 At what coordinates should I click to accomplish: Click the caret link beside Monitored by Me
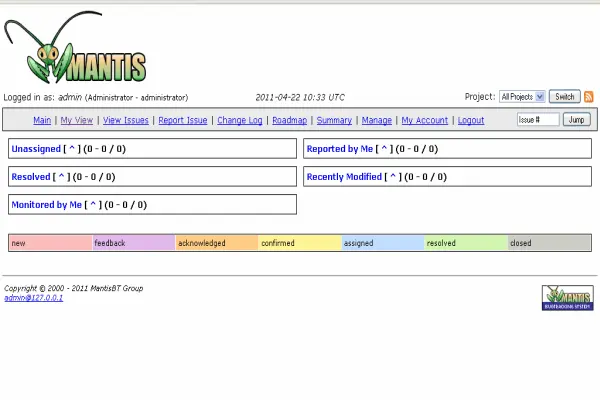93,205
